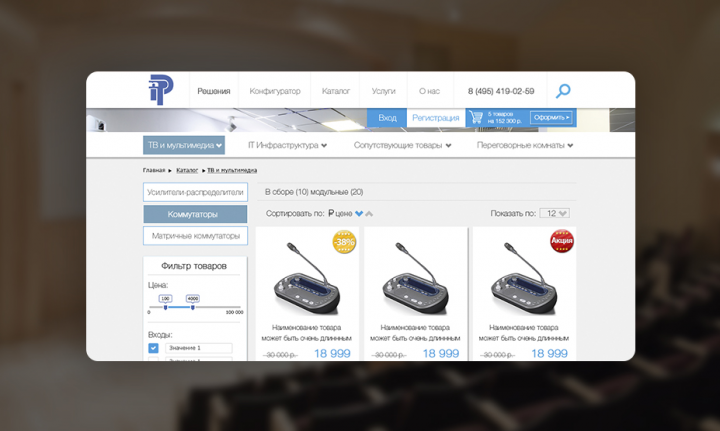Select Матричные коммутаторы category
Viewport: 720px width, 431px height.
[195, 236]
